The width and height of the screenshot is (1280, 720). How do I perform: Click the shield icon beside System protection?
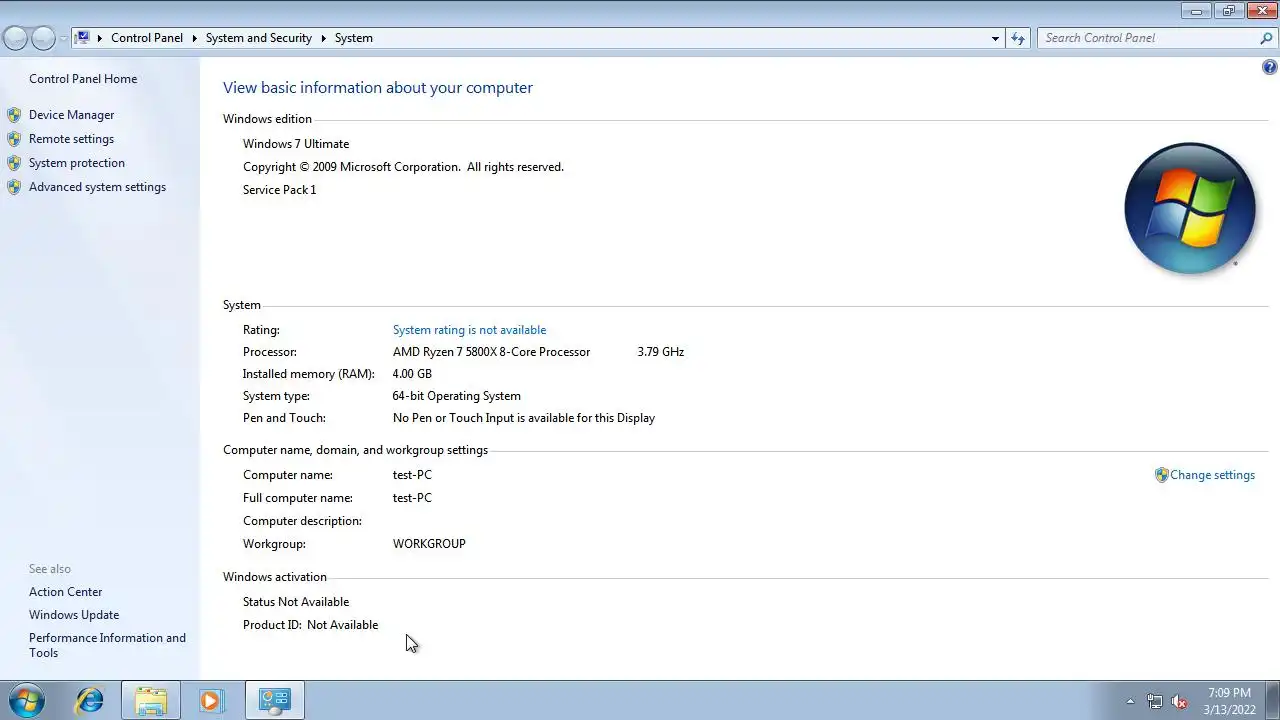tap(14, 163)
